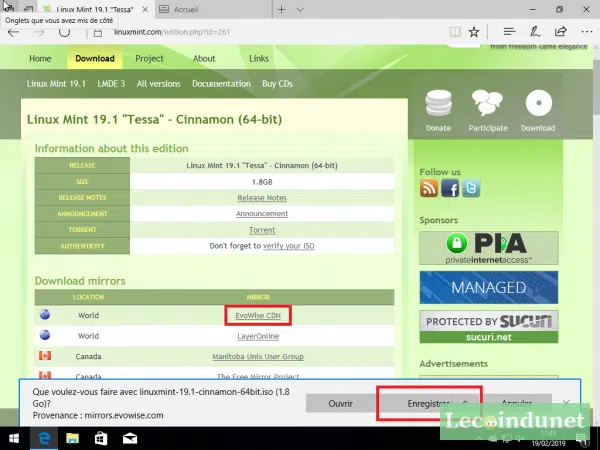Click Manitoba Unix User Group mirror
Screen dimensions: 600x450
(258, 357)
